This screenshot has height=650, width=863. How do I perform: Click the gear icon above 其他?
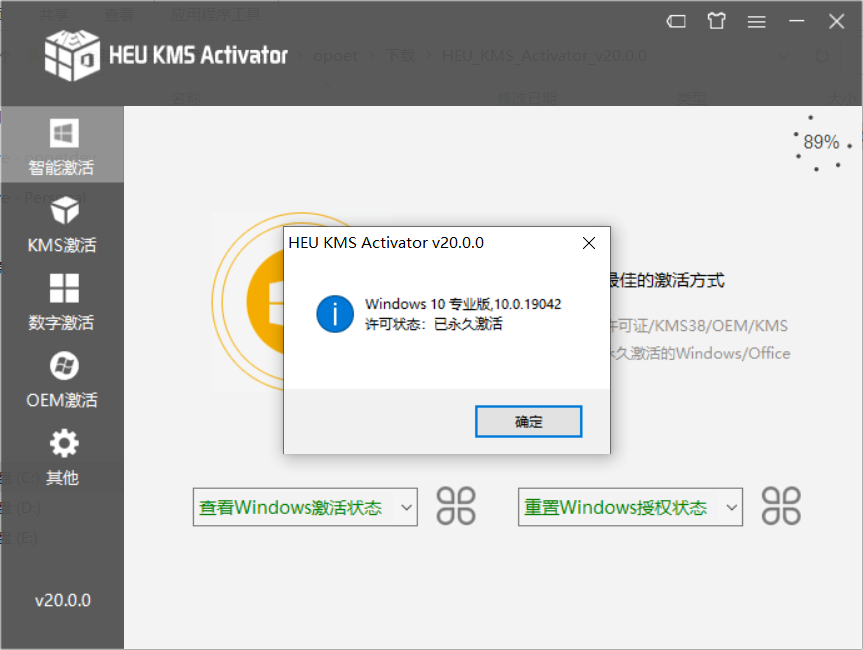pos(64,443)
